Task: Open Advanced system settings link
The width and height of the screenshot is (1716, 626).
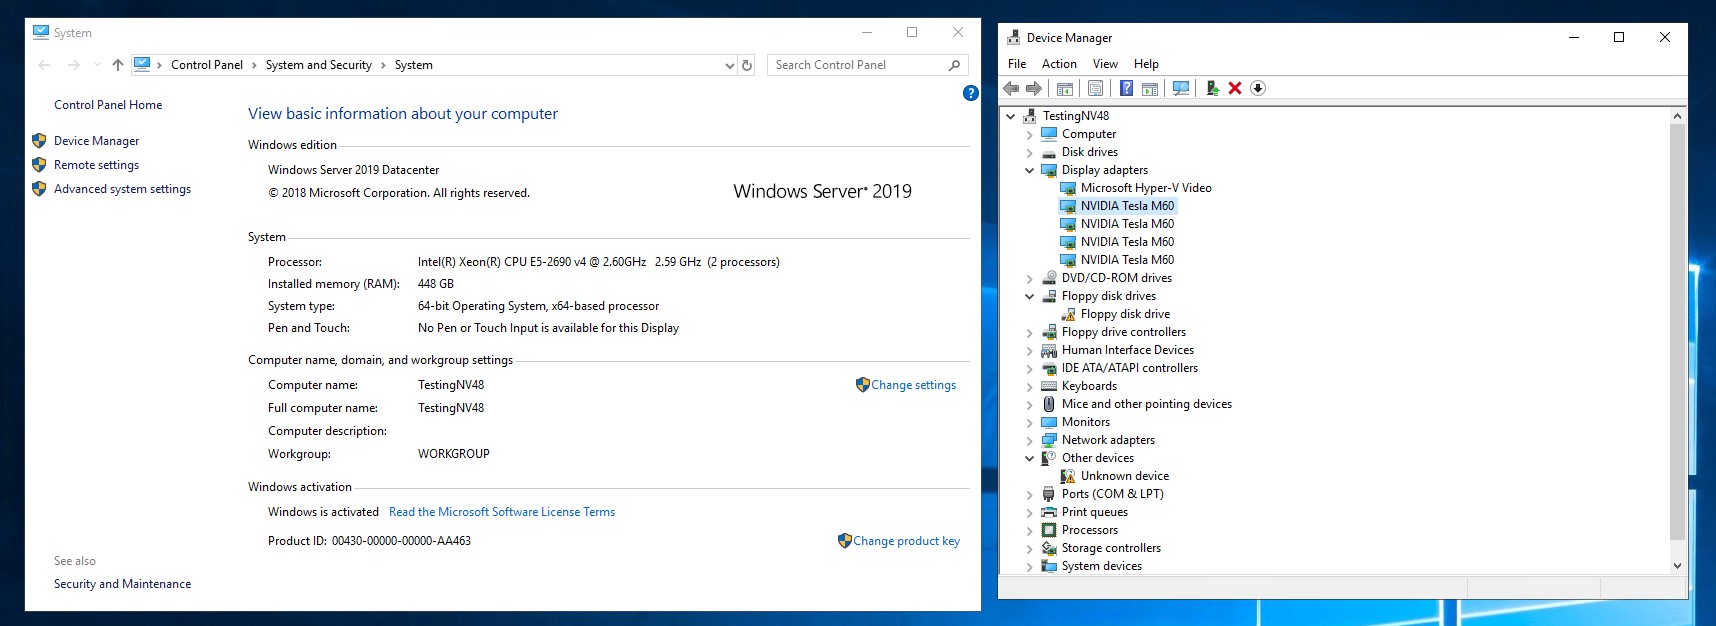Action: point(122,189)
